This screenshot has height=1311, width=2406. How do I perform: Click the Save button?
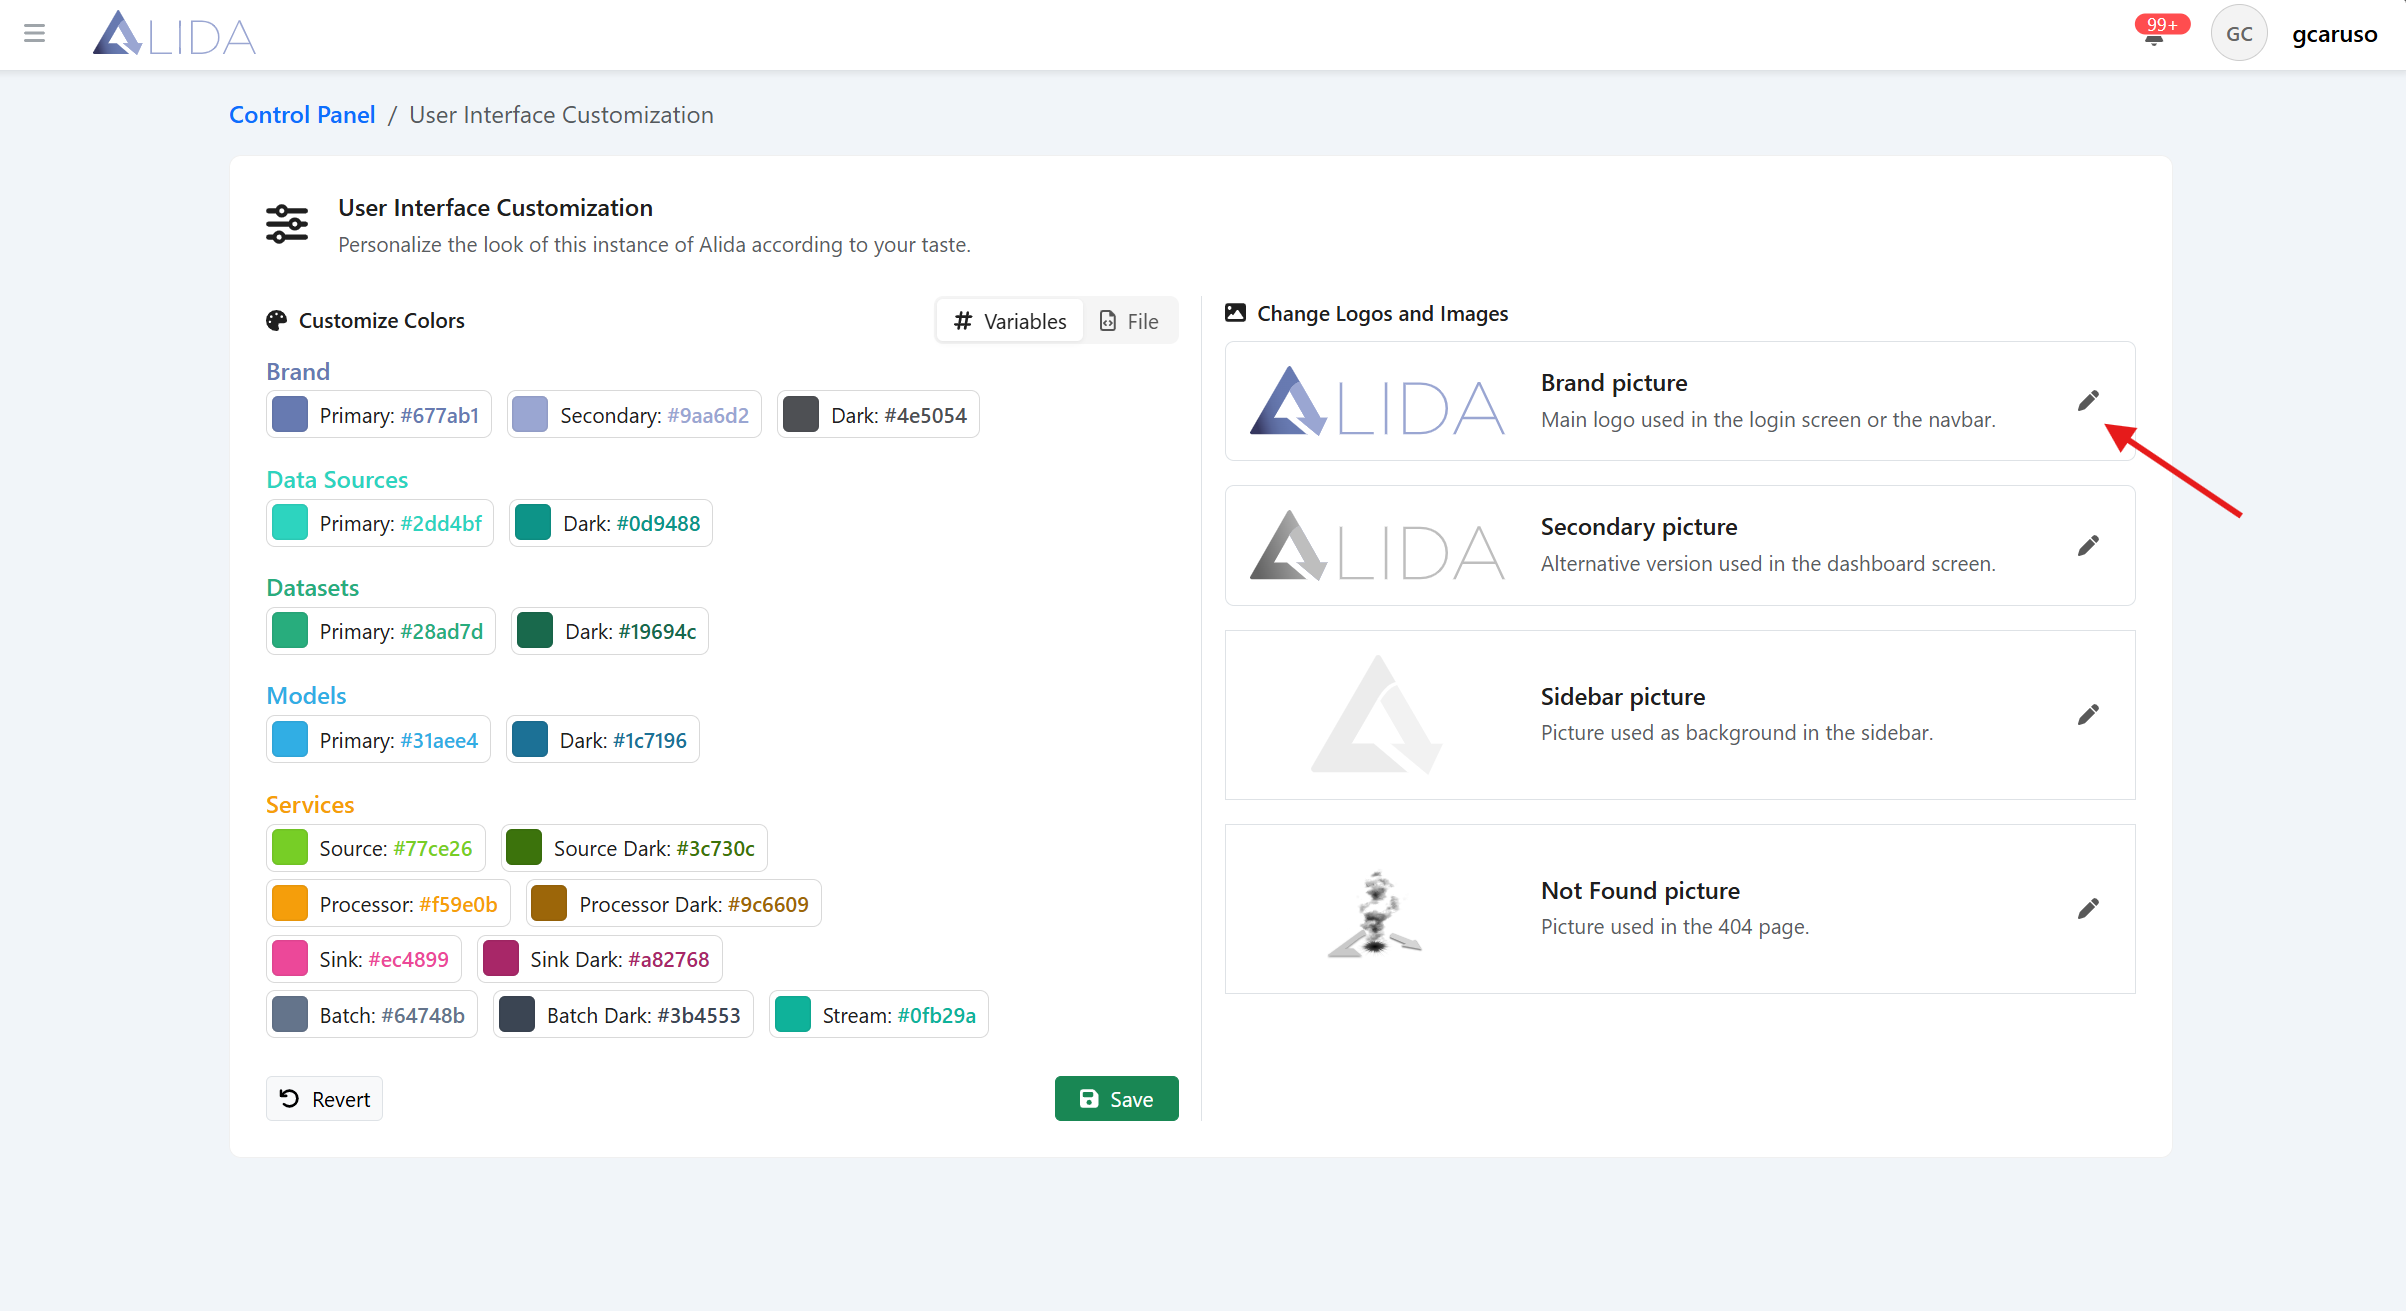pos(1116,1099)
